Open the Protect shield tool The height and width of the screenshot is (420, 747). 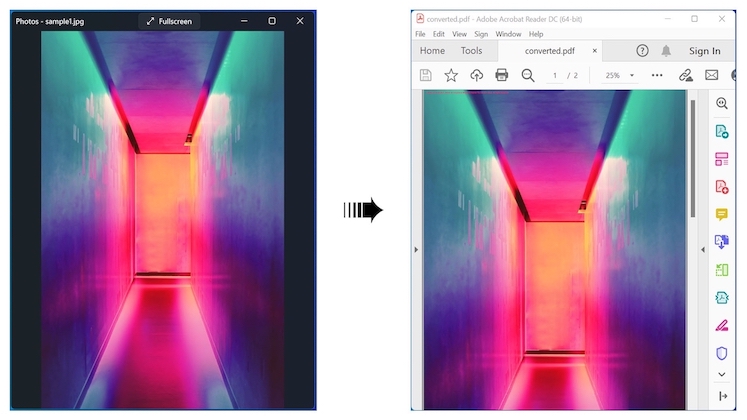[x=721, y=353]
